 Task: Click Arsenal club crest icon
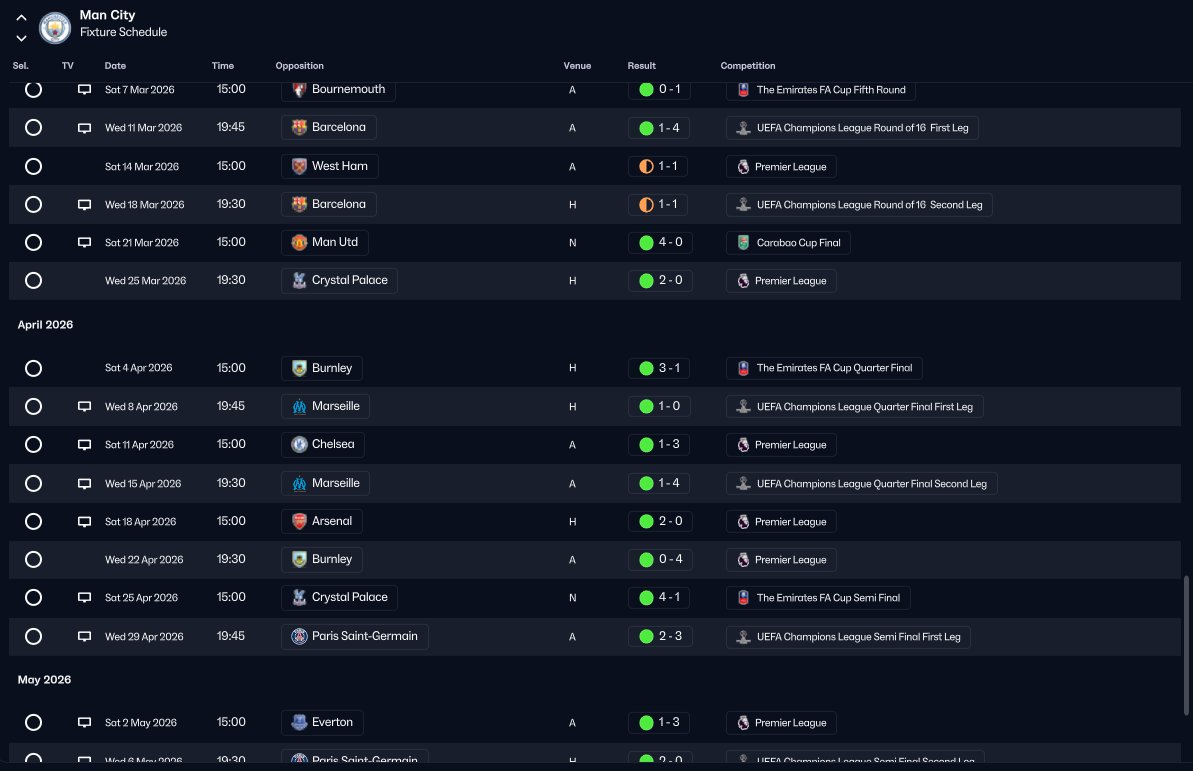pyautogui.click(x=300, y=521)
